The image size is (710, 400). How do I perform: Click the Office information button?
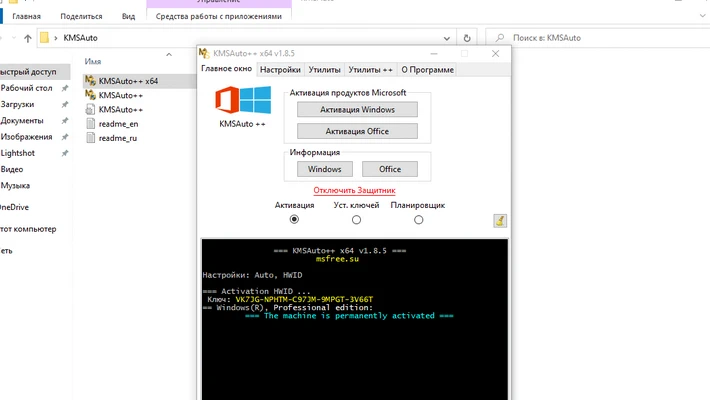pos(390,169)
